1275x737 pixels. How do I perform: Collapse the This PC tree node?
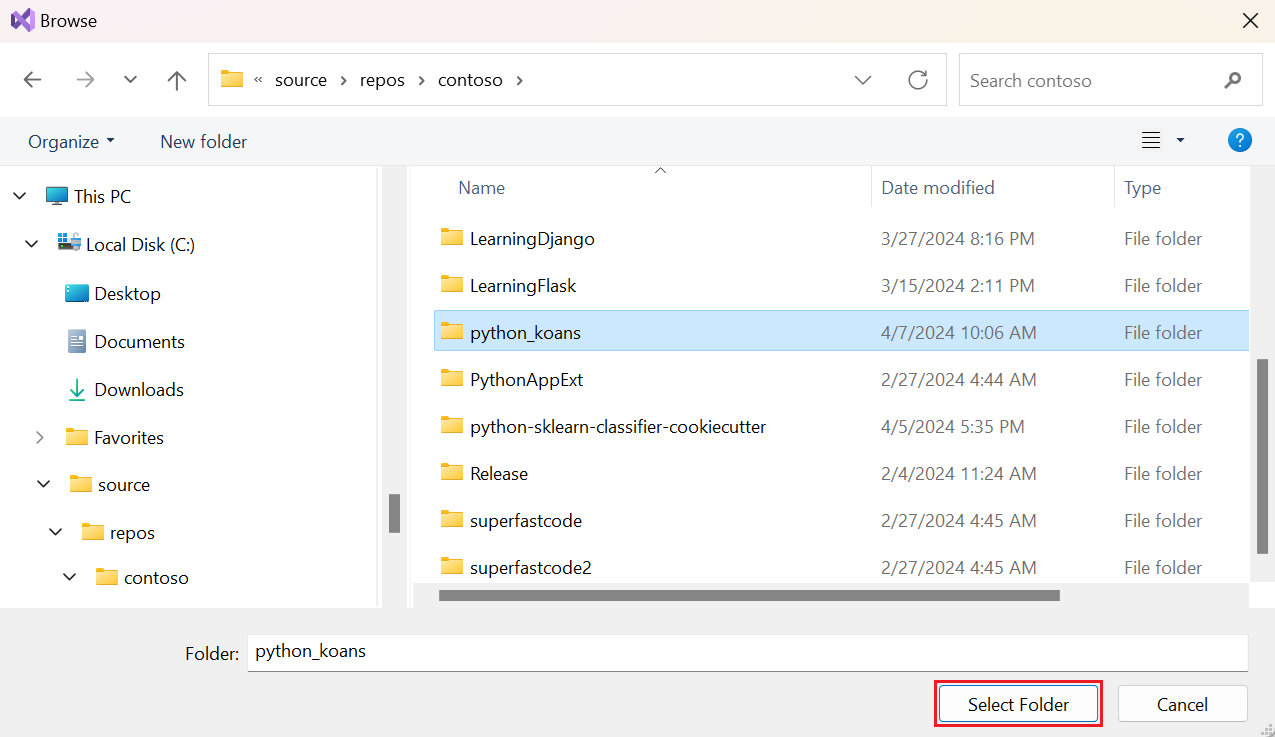[x=18, y=196]
